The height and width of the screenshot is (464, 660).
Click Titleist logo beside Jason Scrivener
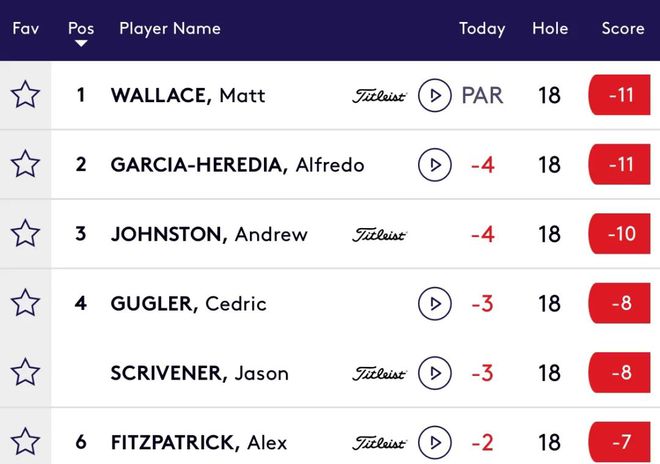pos(379,373)
